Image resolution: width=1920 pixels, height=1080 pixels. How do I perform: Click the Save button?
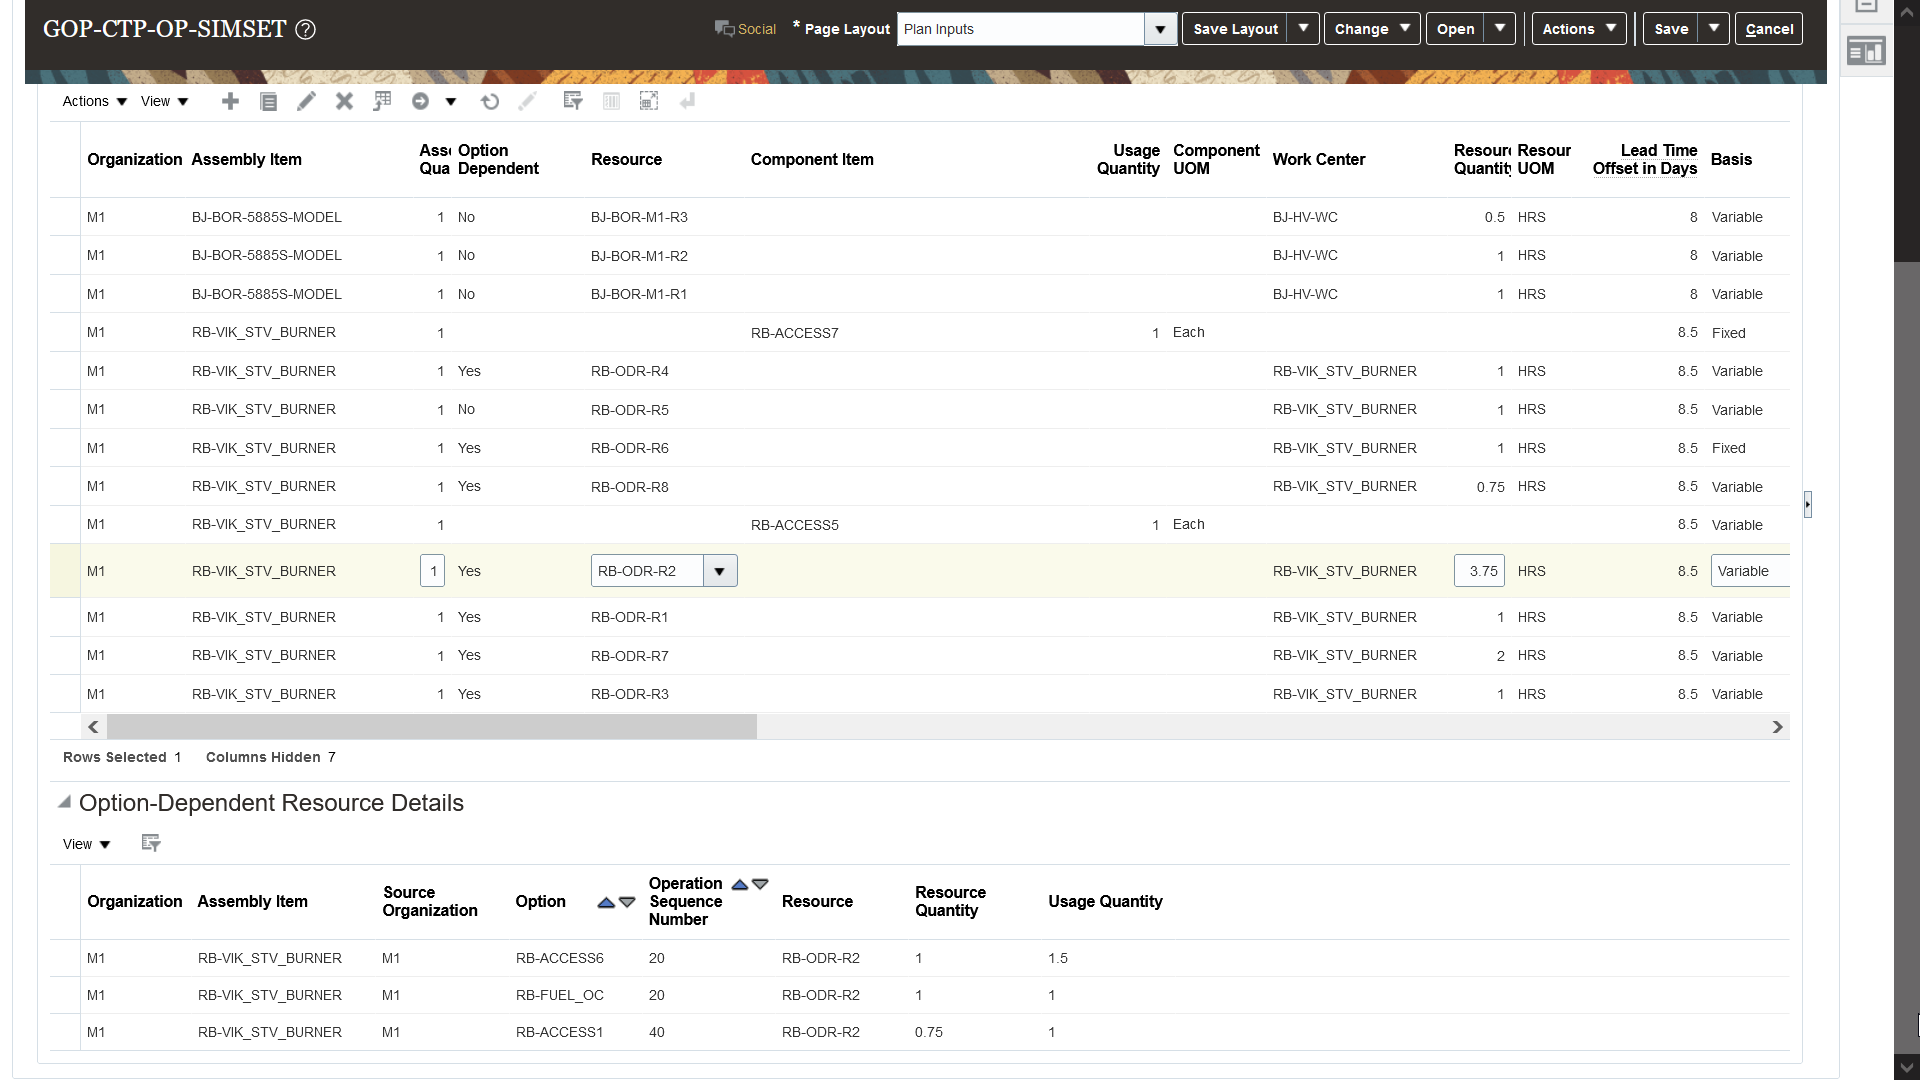tap(1670, 29)
